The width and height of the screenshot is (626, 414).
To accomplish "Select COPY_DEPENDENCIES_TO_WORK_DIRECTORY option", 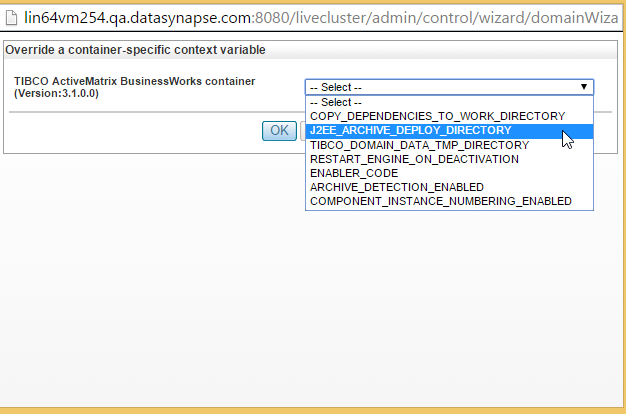I will coord(449,116).
